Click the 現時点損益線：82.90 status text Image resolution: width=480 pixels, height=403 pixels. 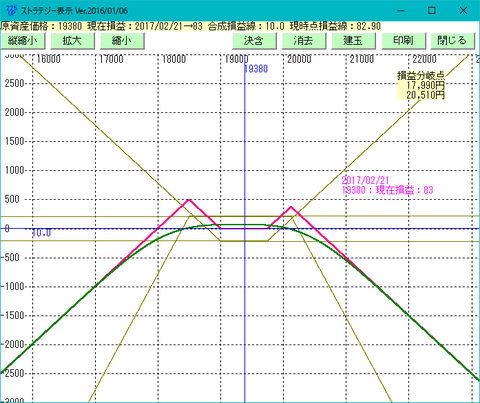pyautogui.click(x=335, y=26)
